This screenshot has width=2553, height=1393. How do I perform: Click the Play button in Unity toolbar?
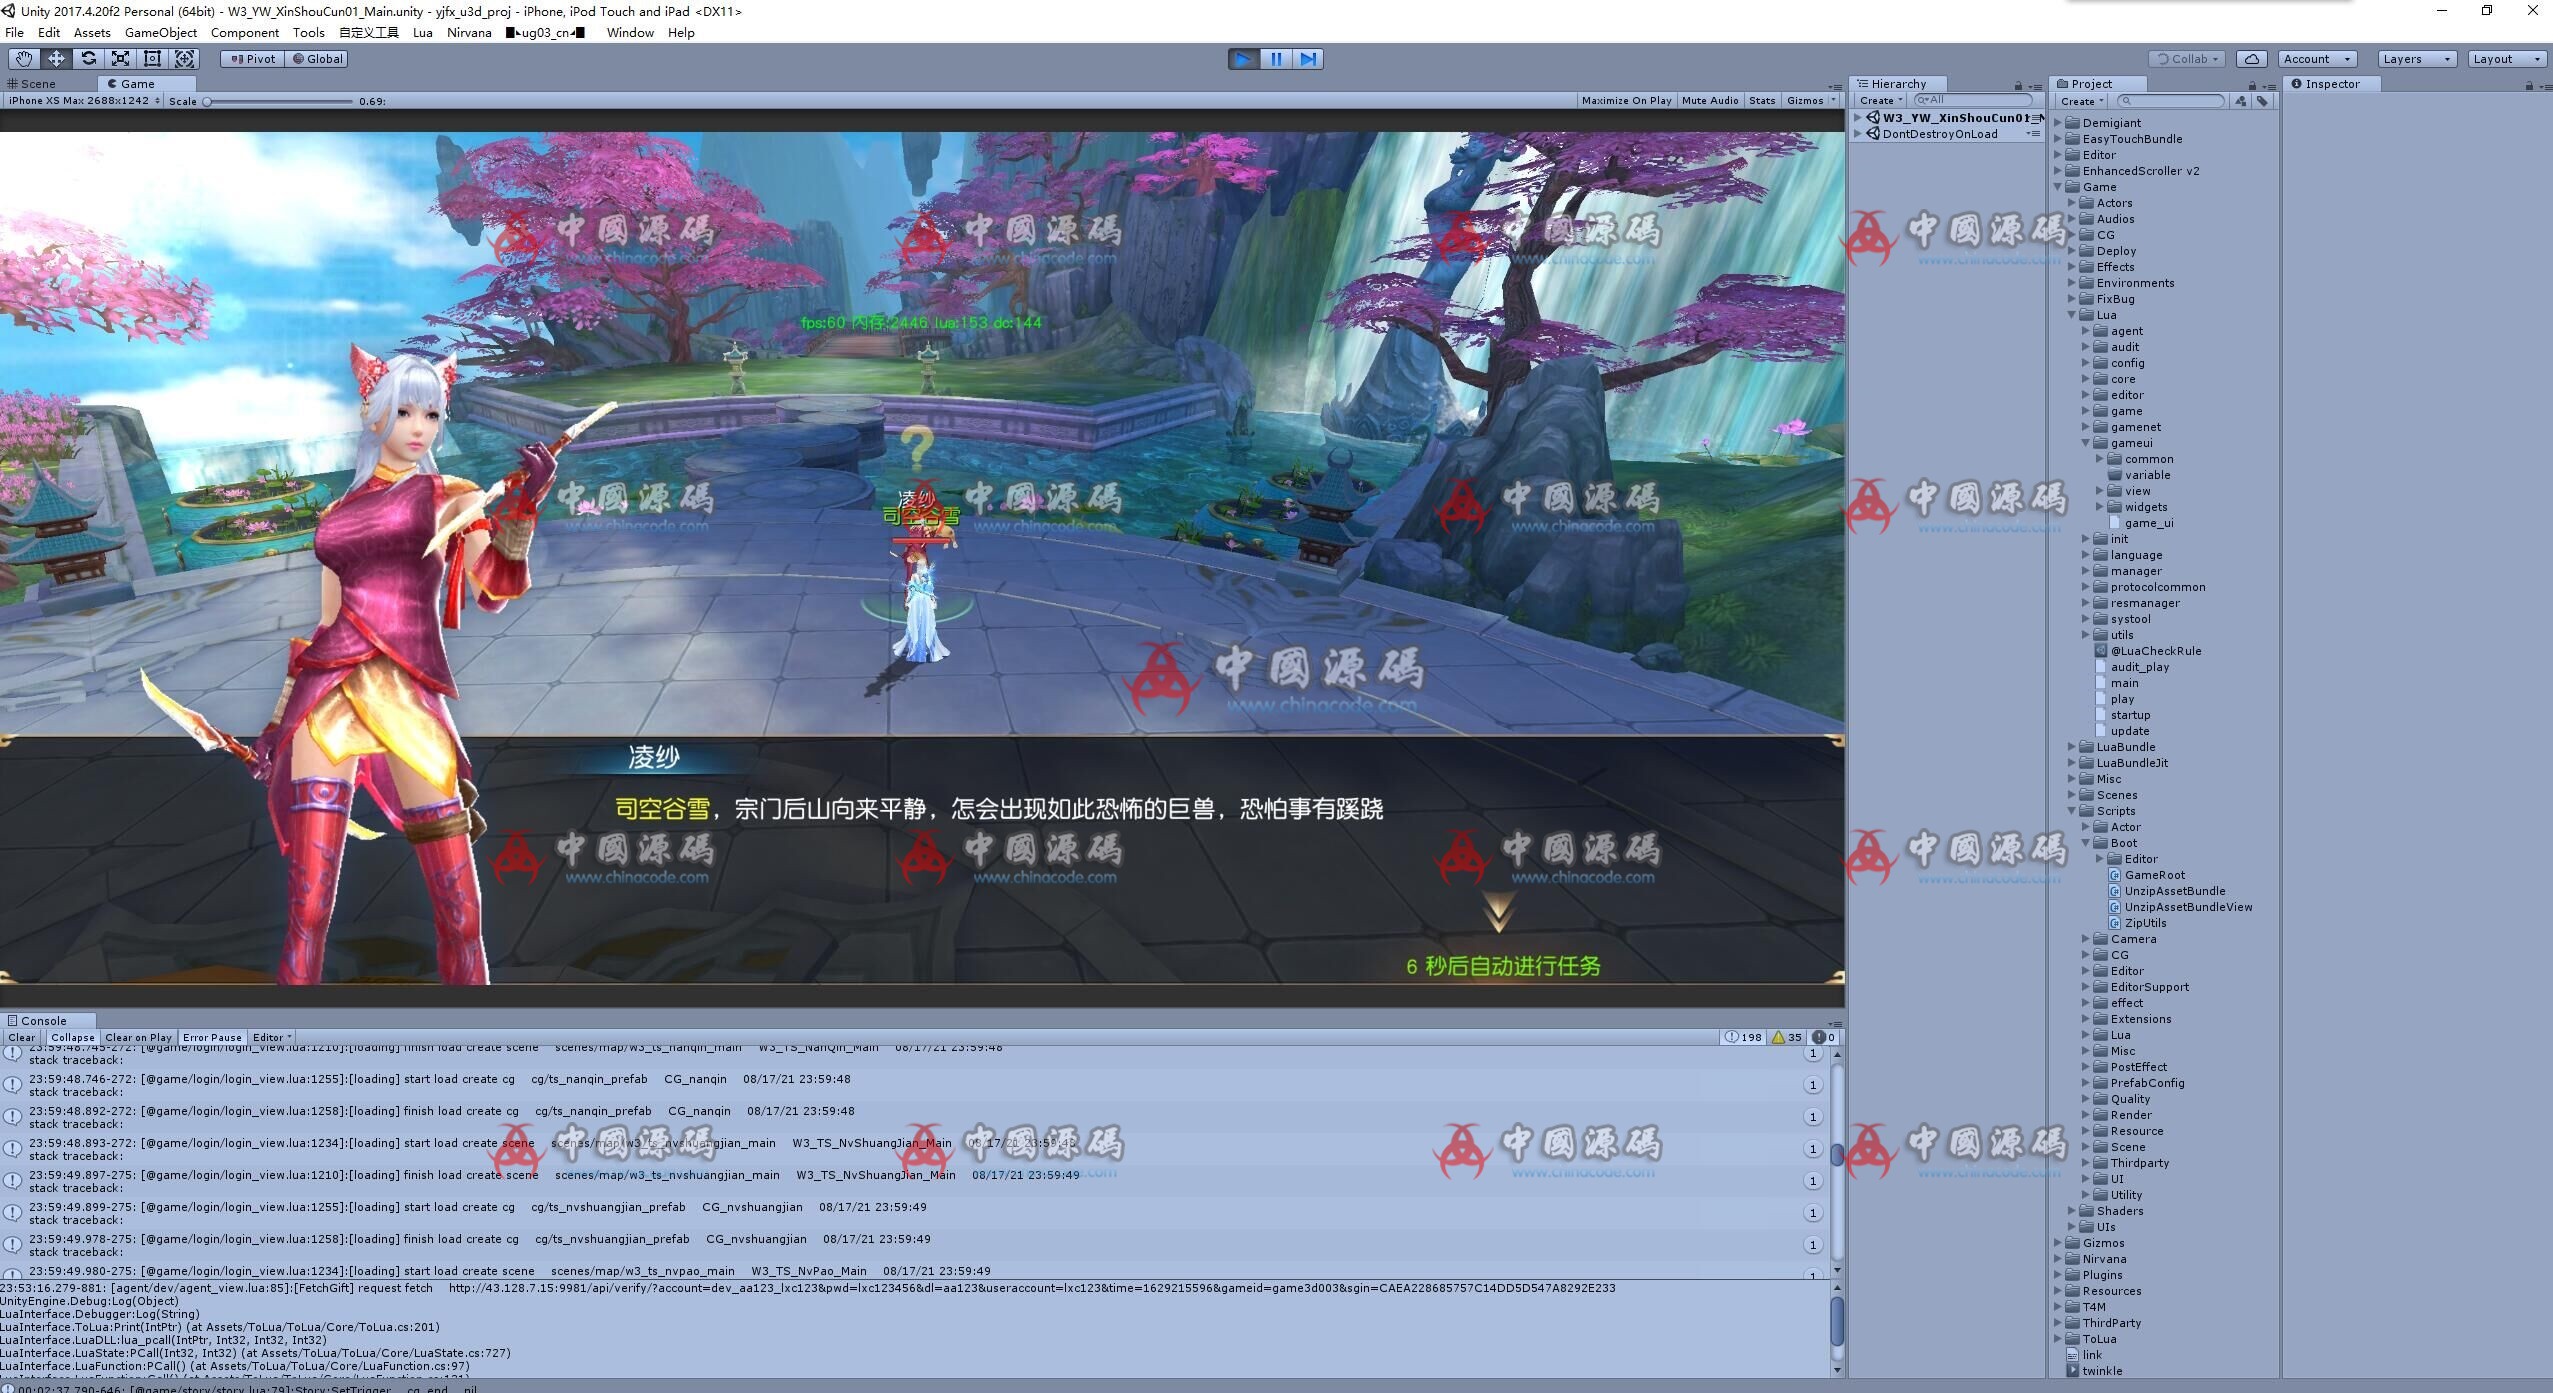pos(1245,58)
